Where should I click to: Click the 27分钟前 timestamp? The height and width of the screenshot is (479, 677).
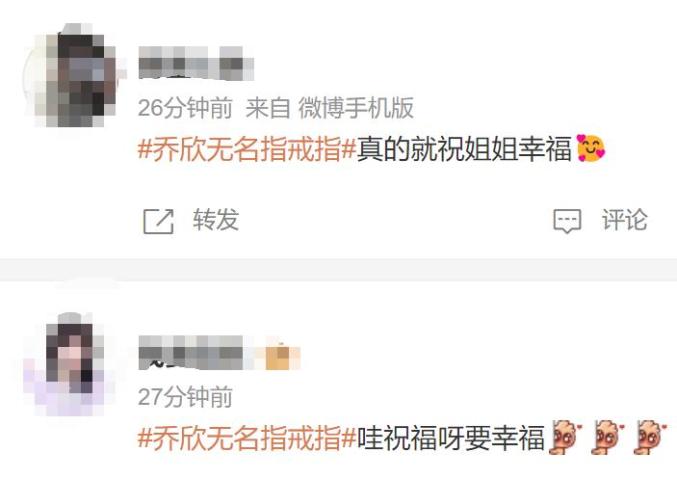(185, 397)
